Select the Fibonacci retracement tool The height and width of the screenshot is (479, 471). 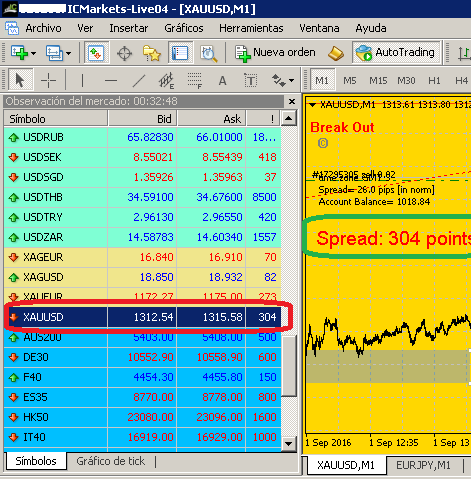[195, 80]
